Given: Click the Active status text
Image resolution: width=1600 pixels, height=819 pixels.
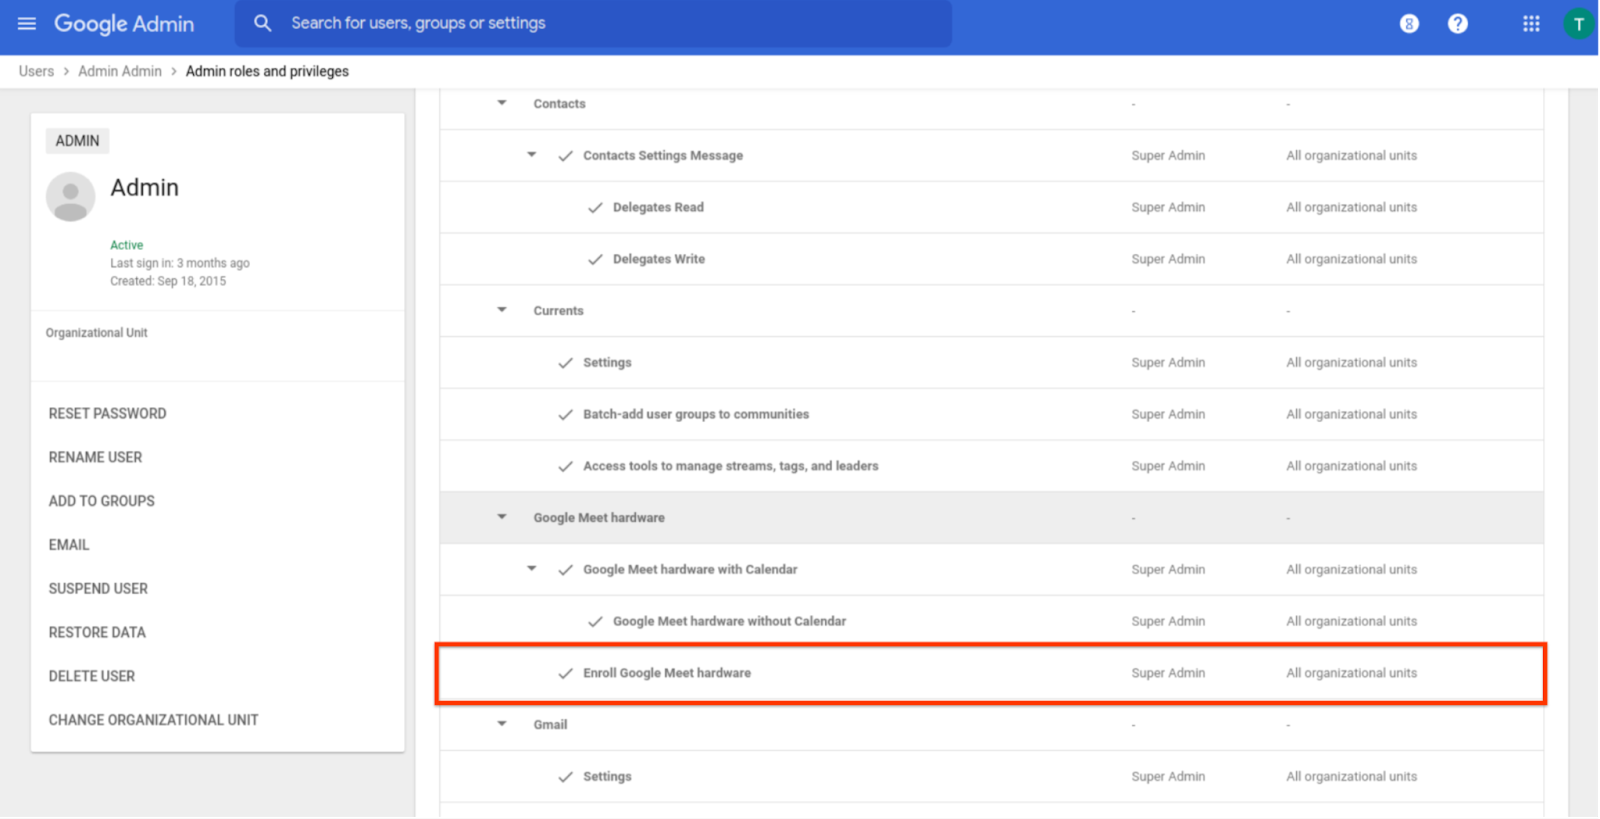Looking at the screenshot, I should (126, 245).
